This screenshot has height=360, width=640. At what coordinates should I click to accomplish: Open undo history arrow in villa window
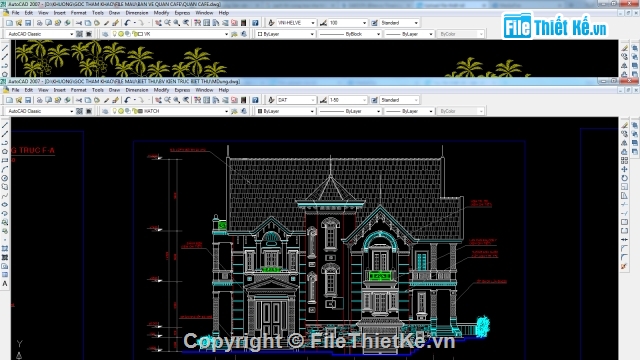click(x=134, y=100)
